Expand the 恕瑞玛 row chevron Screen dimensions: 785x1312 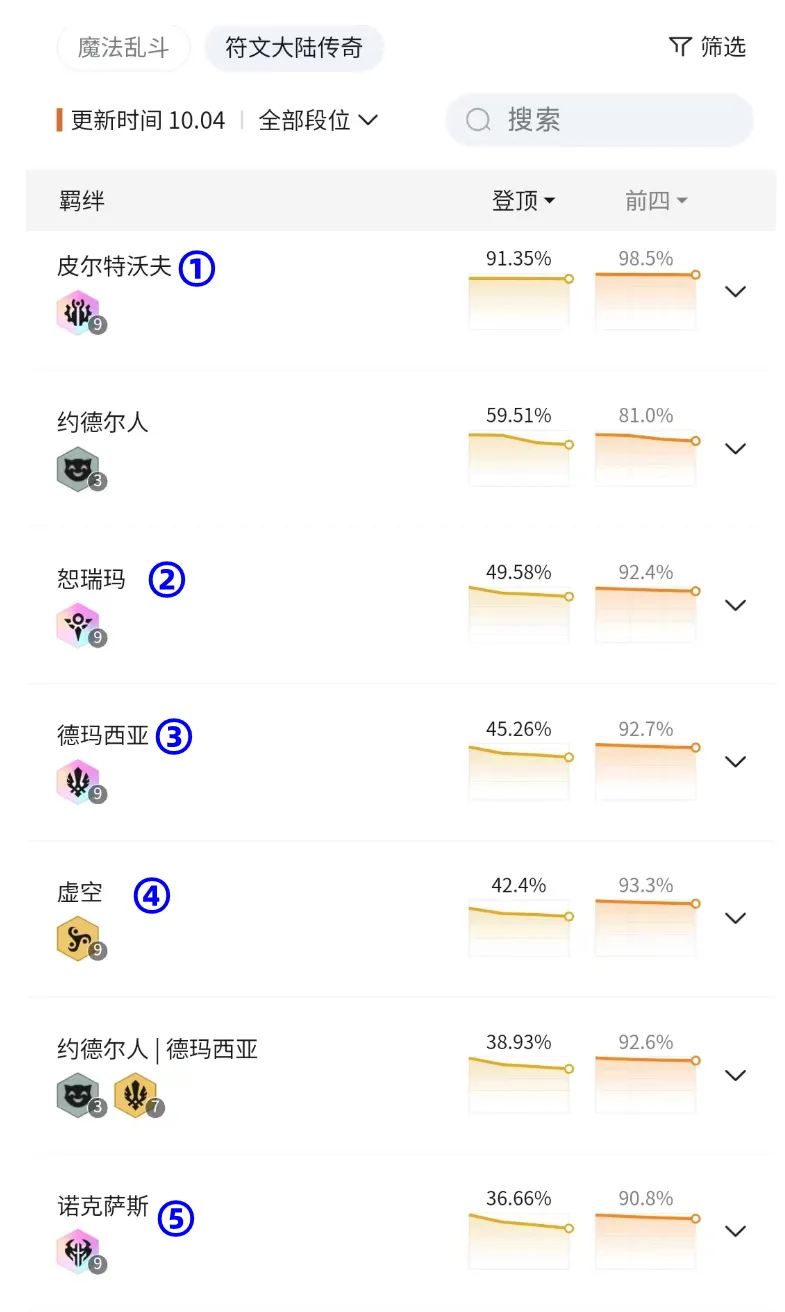735,605
